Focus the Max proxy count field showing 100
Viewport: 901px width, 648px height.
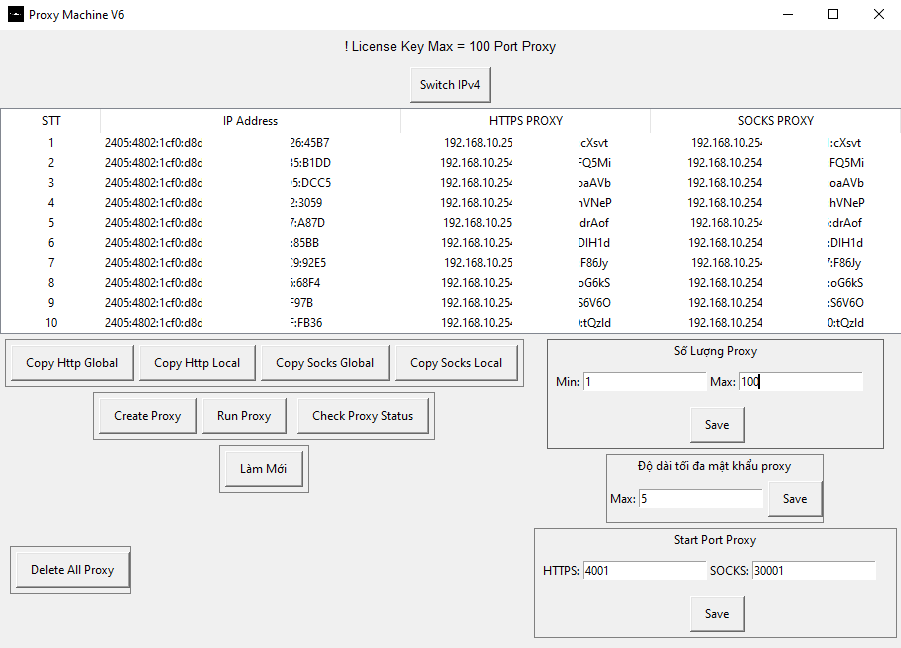click(x=801, y=381)
